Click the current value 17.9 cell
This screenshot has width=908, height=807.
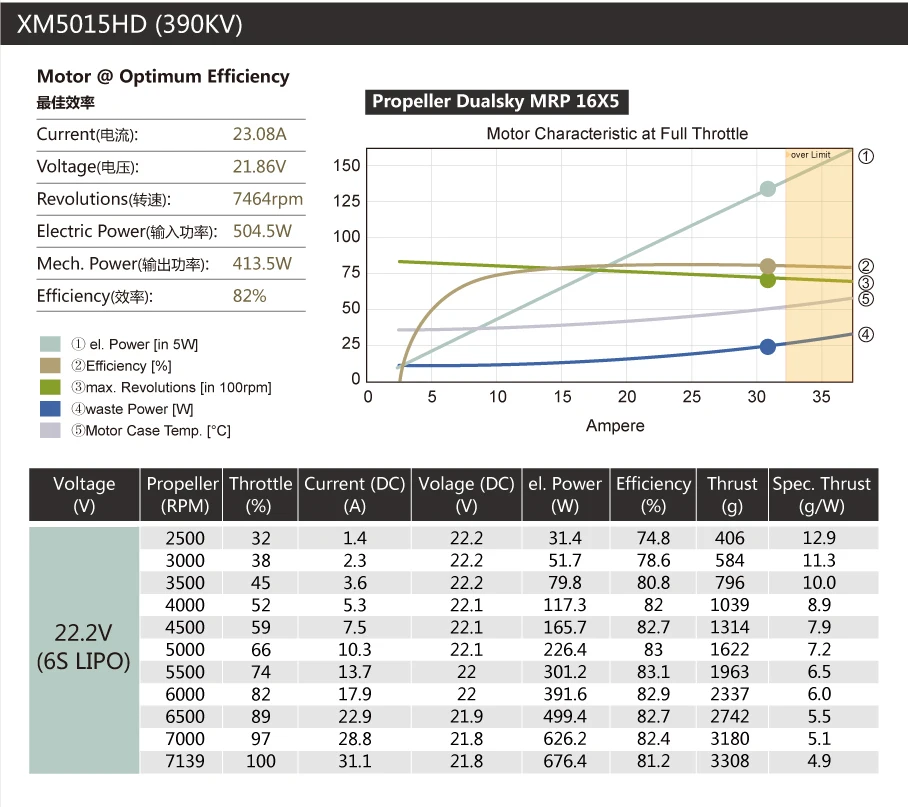pos(354,694)
